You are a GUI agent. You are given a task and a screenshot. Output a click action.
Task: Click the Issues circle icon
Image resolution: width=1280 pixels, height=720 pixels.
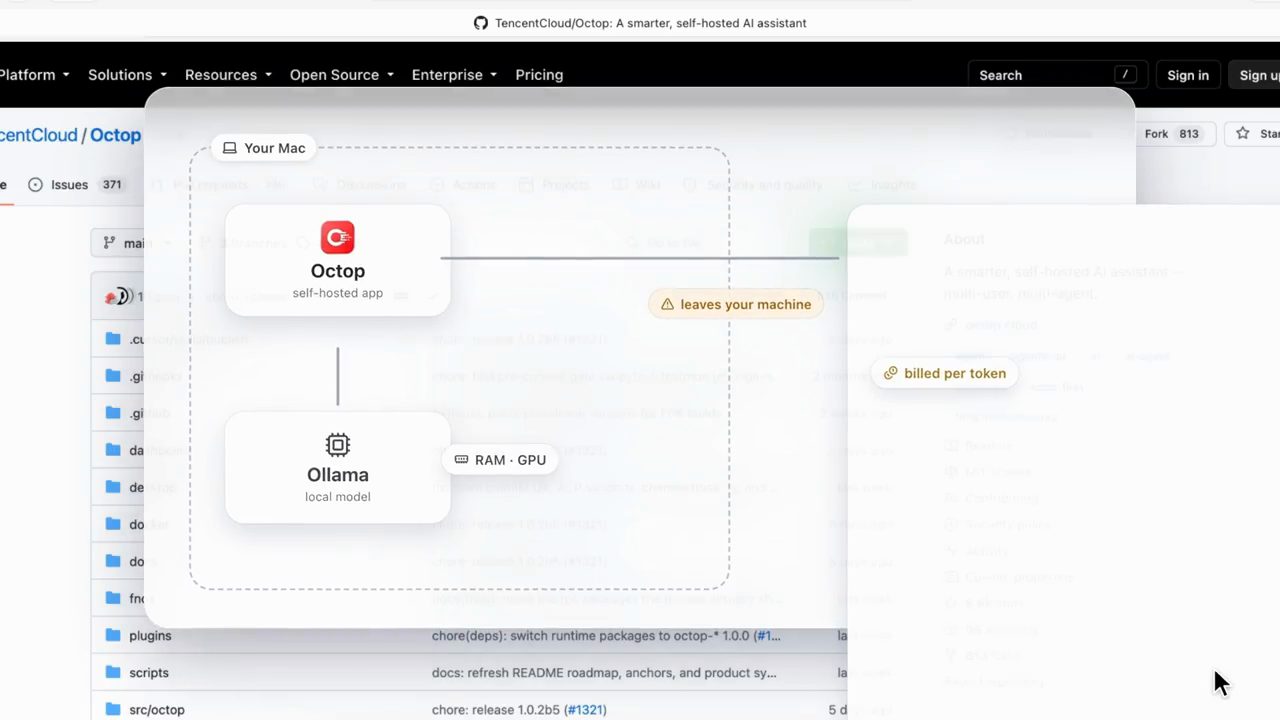(x=36, y=185)
